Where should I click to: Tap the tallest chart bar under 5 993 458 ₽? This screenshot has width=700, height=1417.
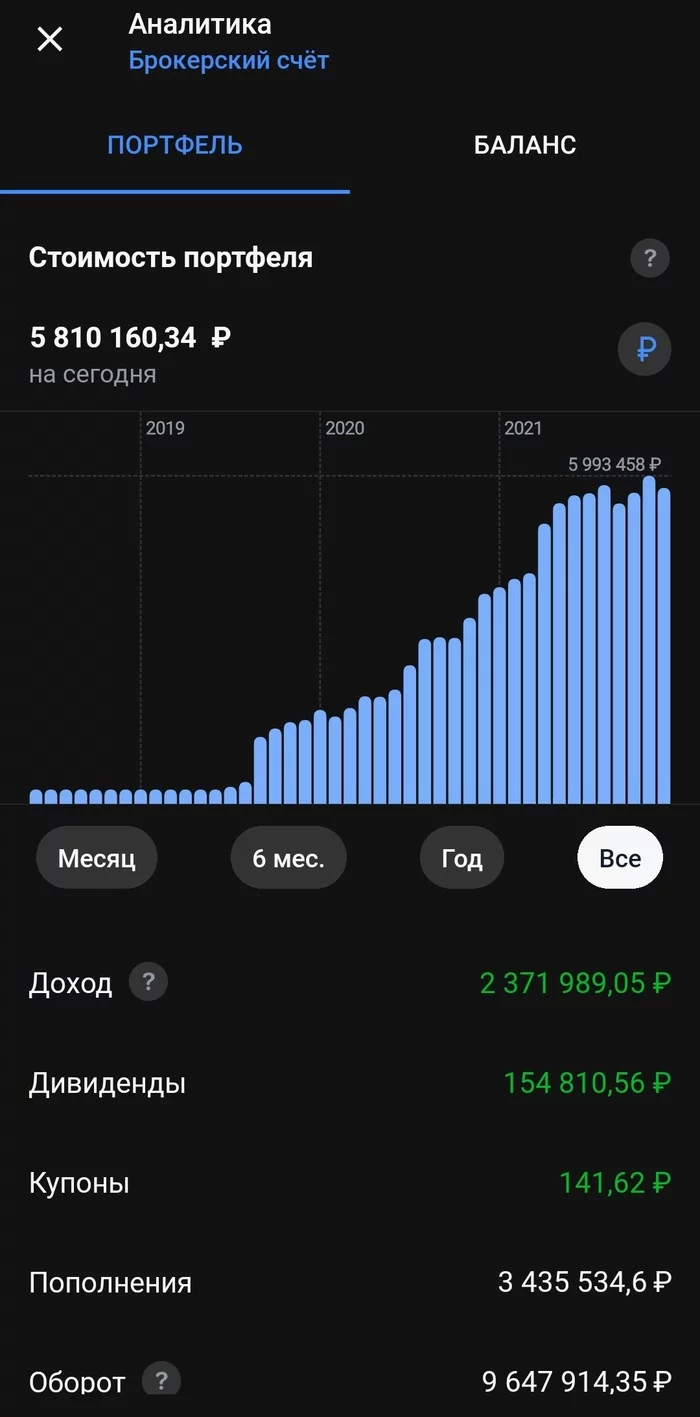click(x=649, y=639)
